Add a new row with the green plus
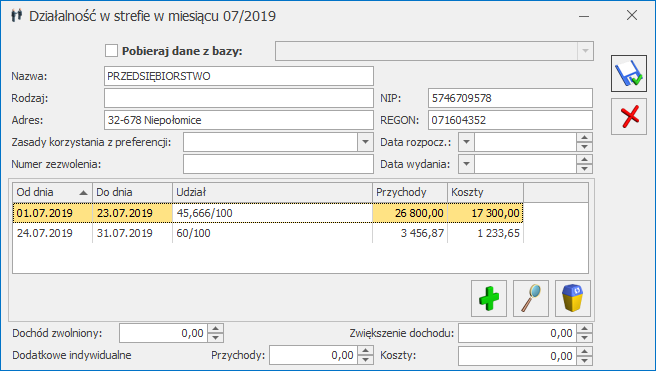This screenshot has width=656, height=371. tap(489, 298)
